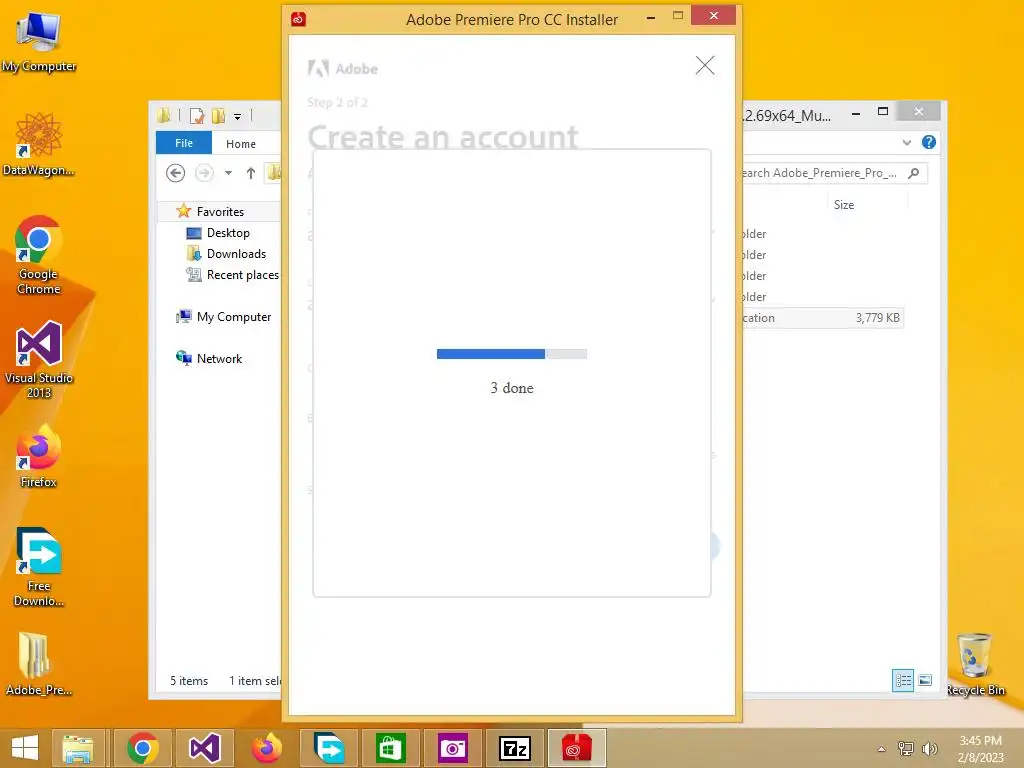The width and height of the screenshot is (1024, 768).
Task: Click the Creative Cloud icon in installer title bar
Action: [x=298, y=20]
